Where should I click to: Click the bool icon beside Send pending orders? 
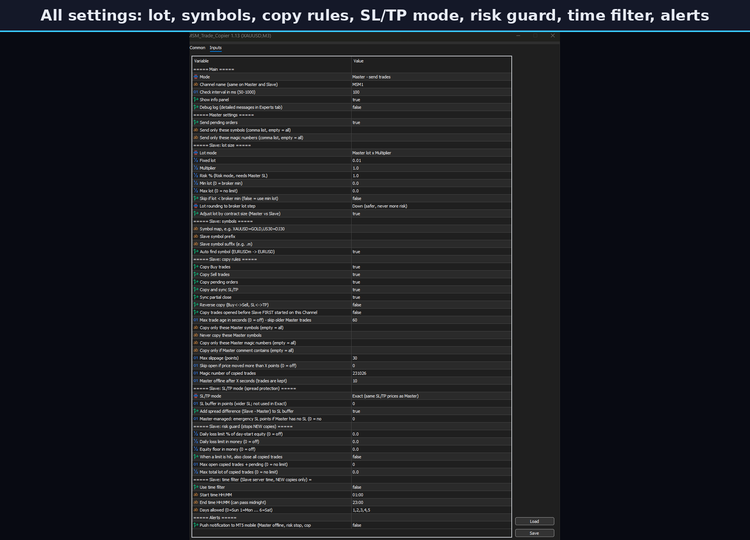click(x=196, y=122)
